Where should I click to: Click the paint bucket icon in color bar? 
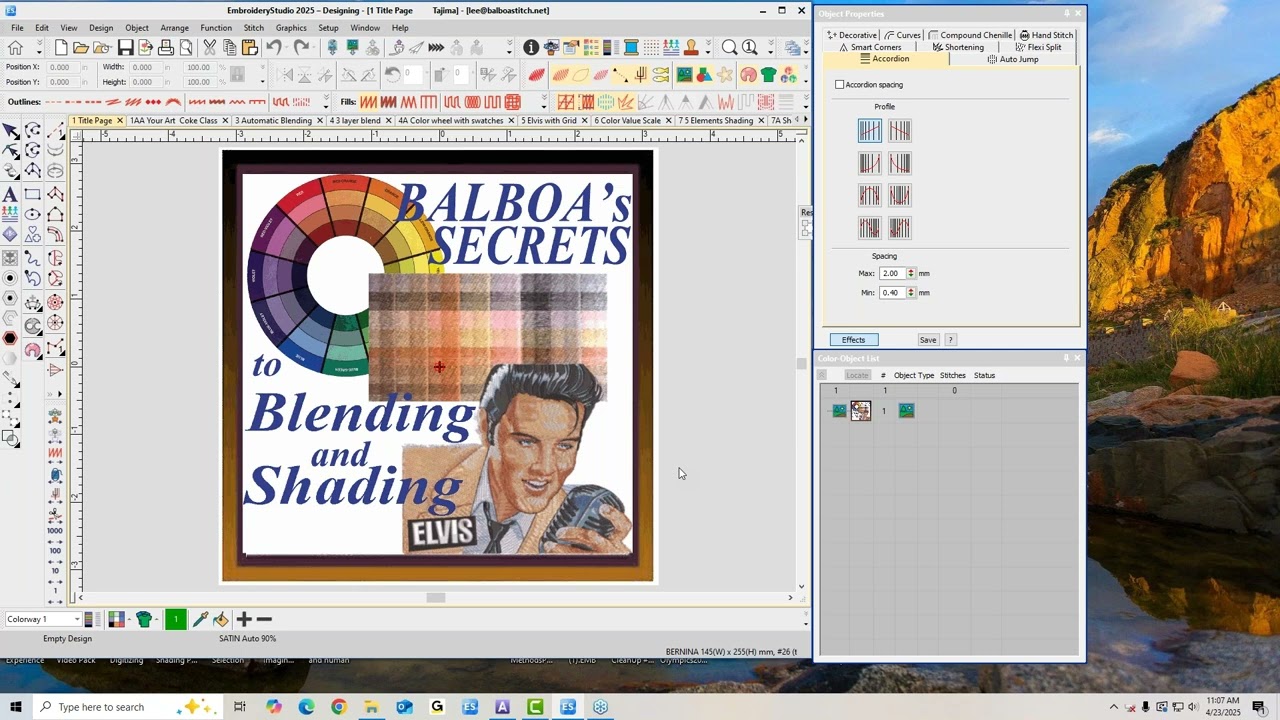click(221, 619)
